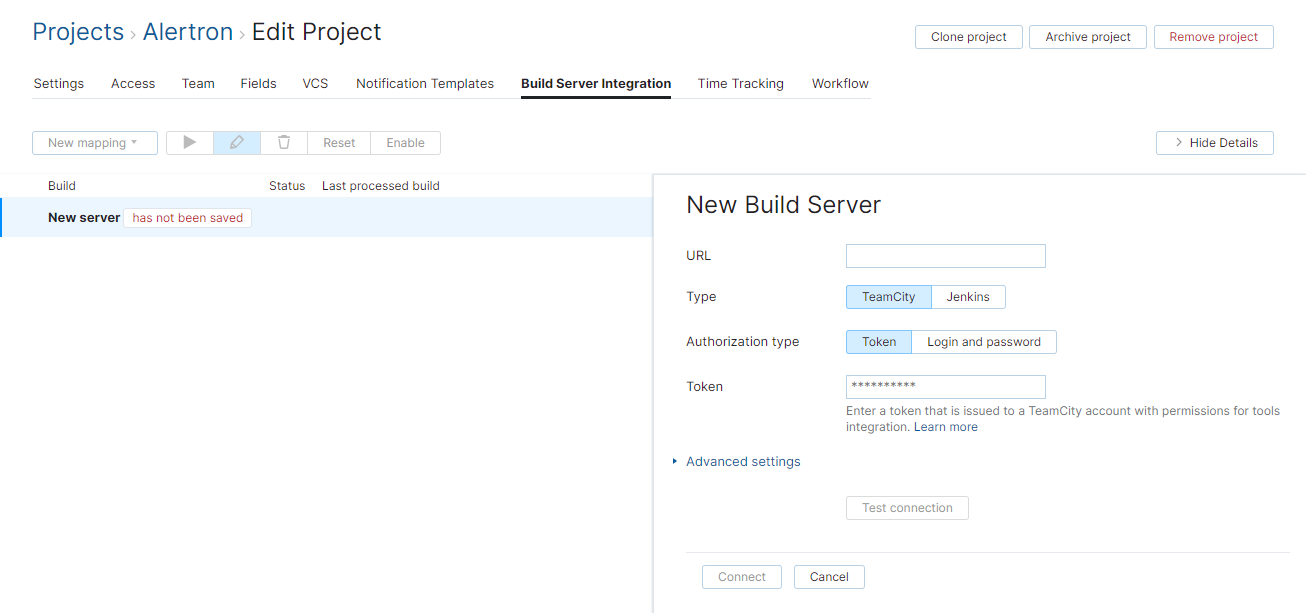Click the Enable toolbar item
Viewport: 1306px width, 613px height.
point(405,142)
